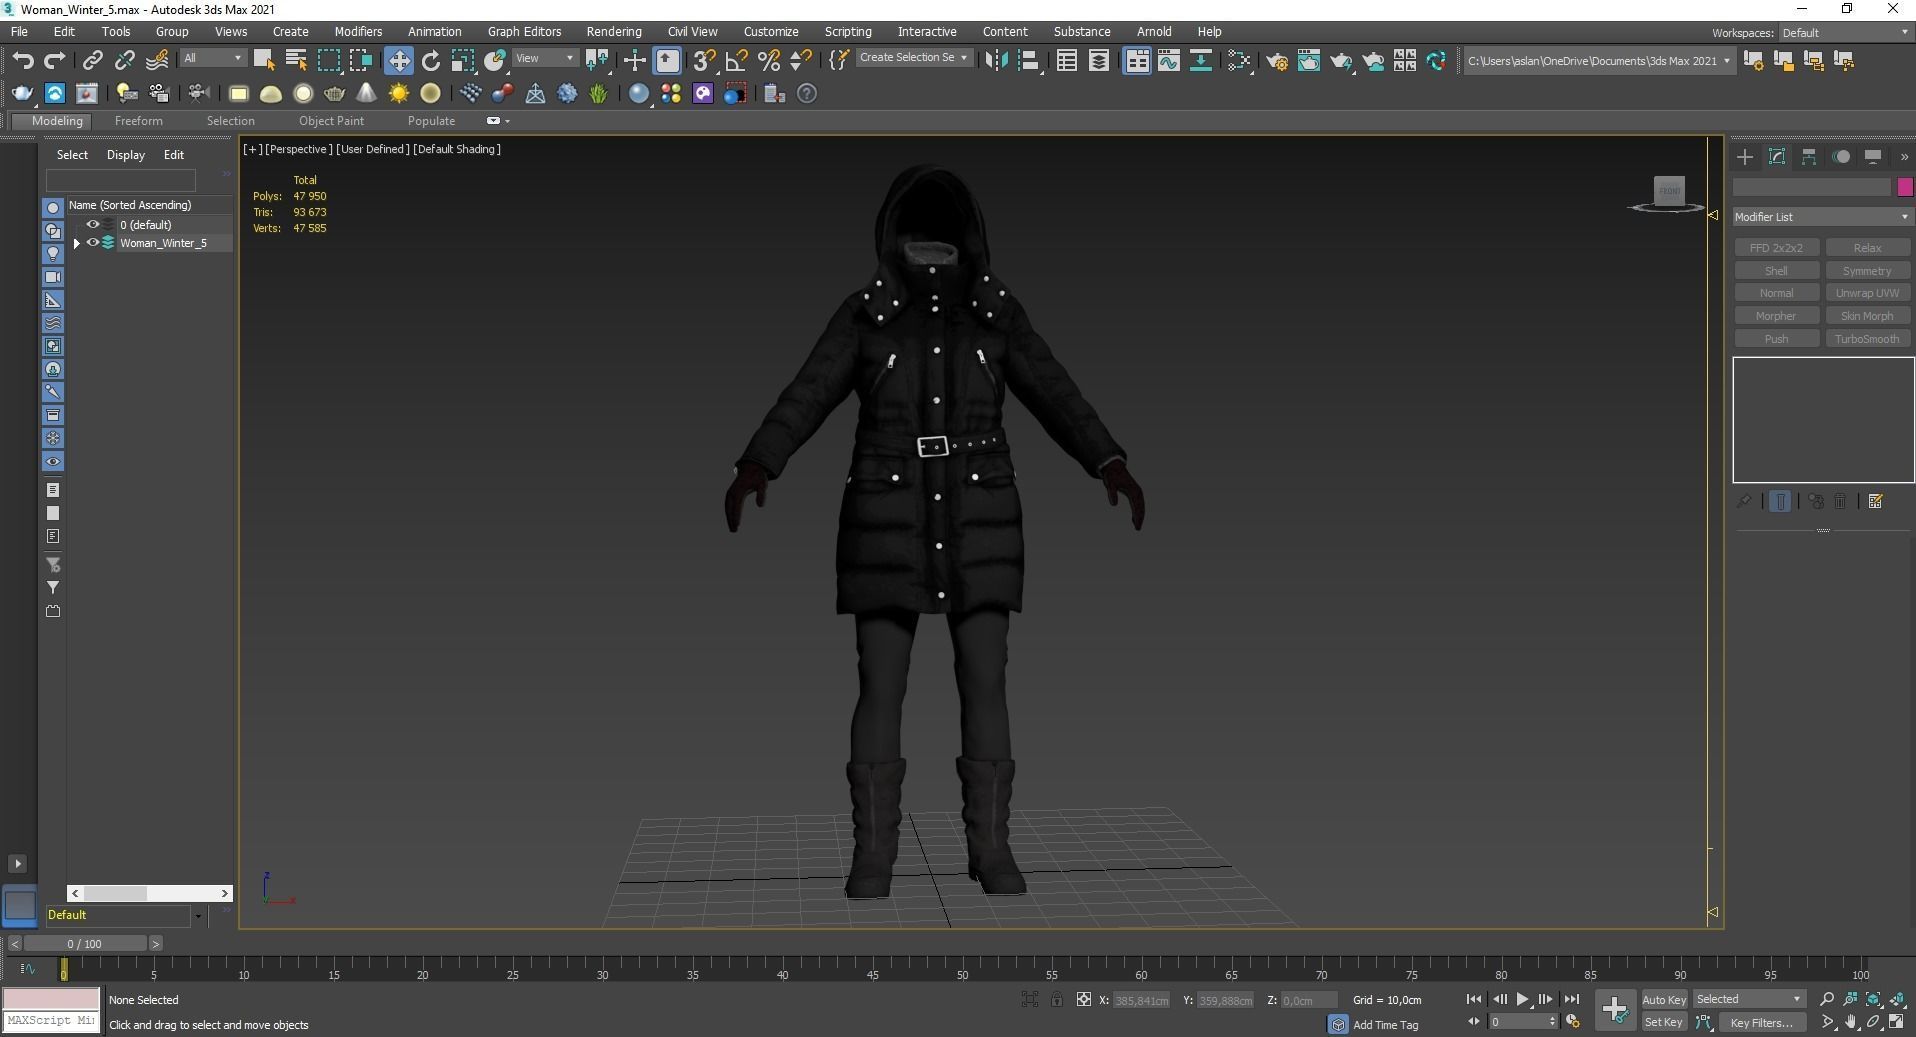Viewport: 1916px width, 1037px height.
Task: Click the Align tool icon
Action: coord(1029,61)
